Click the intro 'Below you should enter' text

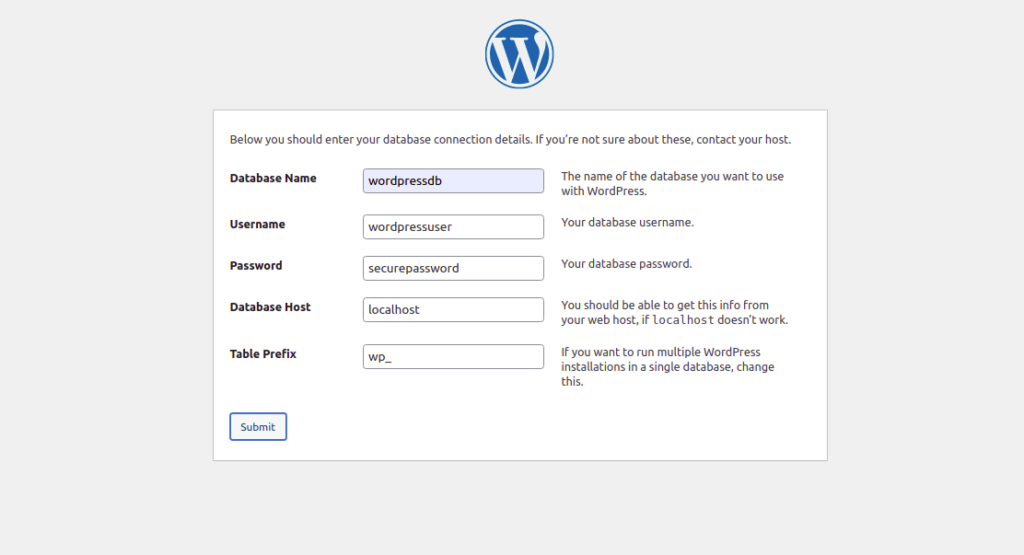tap(510, 140)
